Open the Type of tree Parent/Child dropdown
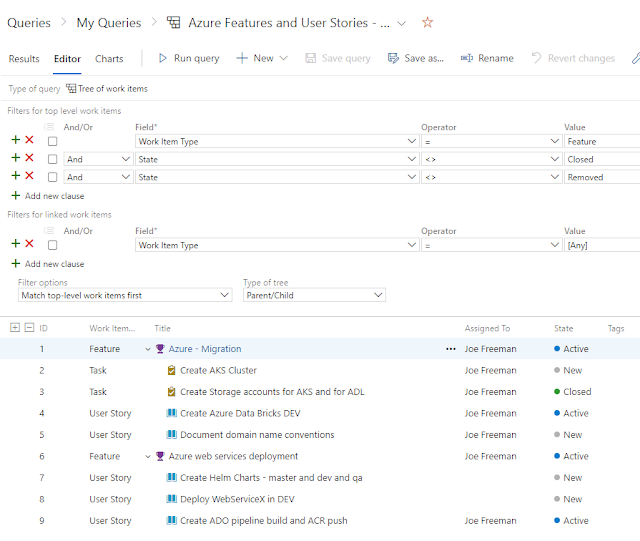The height and width of the screenshot is (541, 640). [314, 295]
